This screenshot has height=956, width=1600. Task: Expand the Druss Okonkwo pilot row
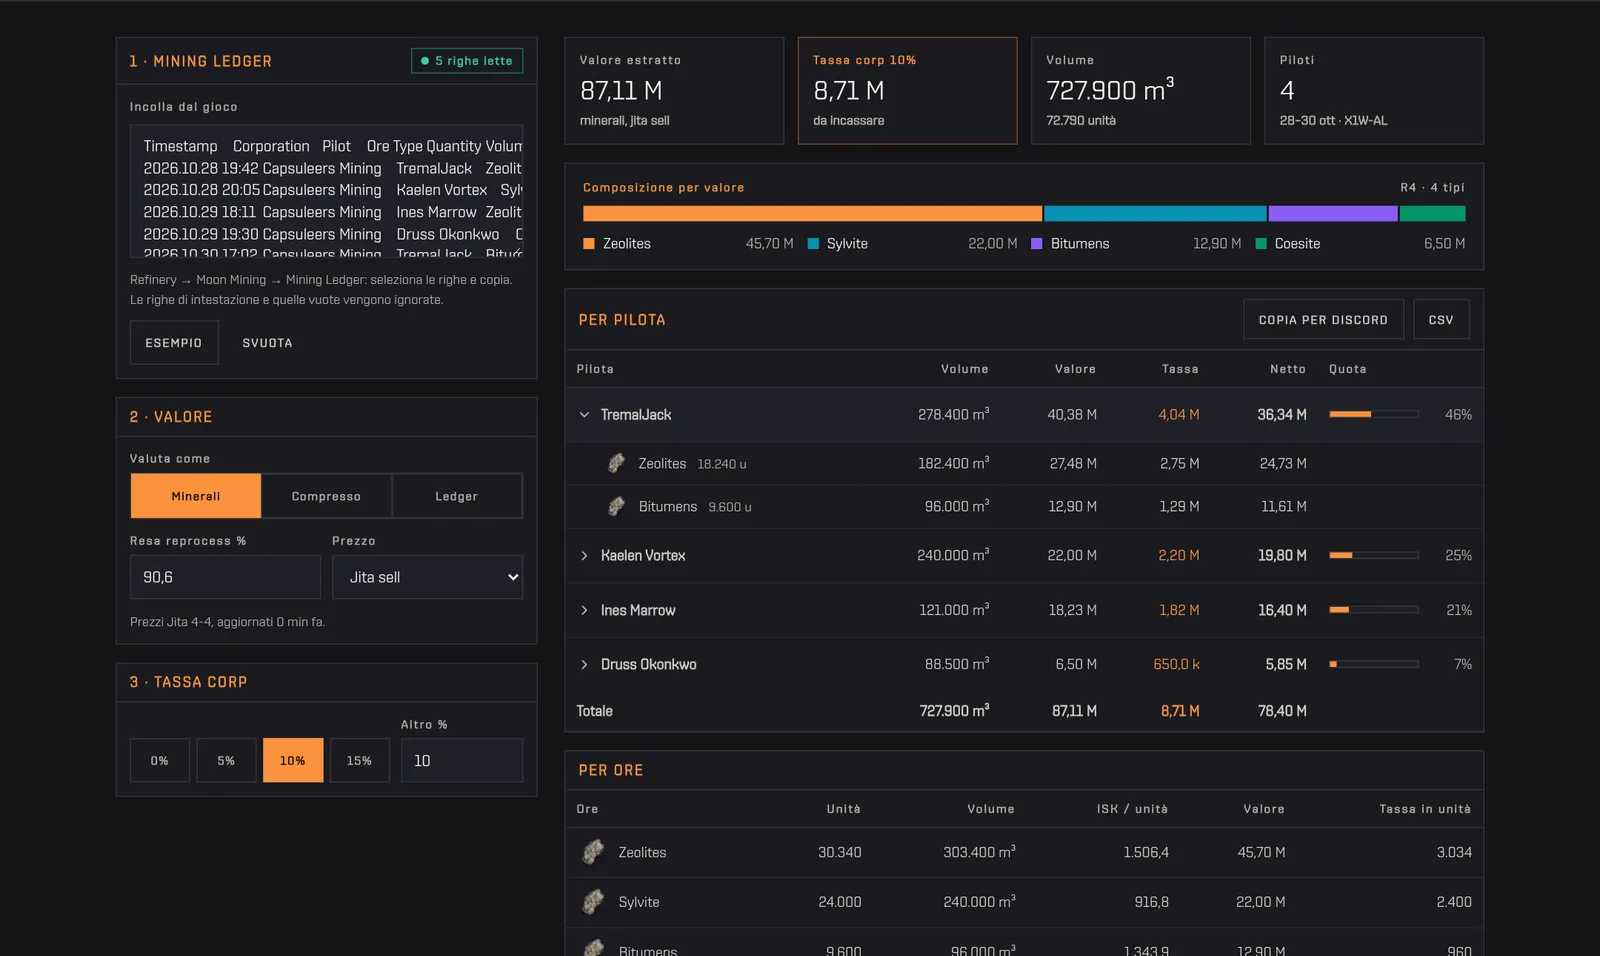(584, 664)
